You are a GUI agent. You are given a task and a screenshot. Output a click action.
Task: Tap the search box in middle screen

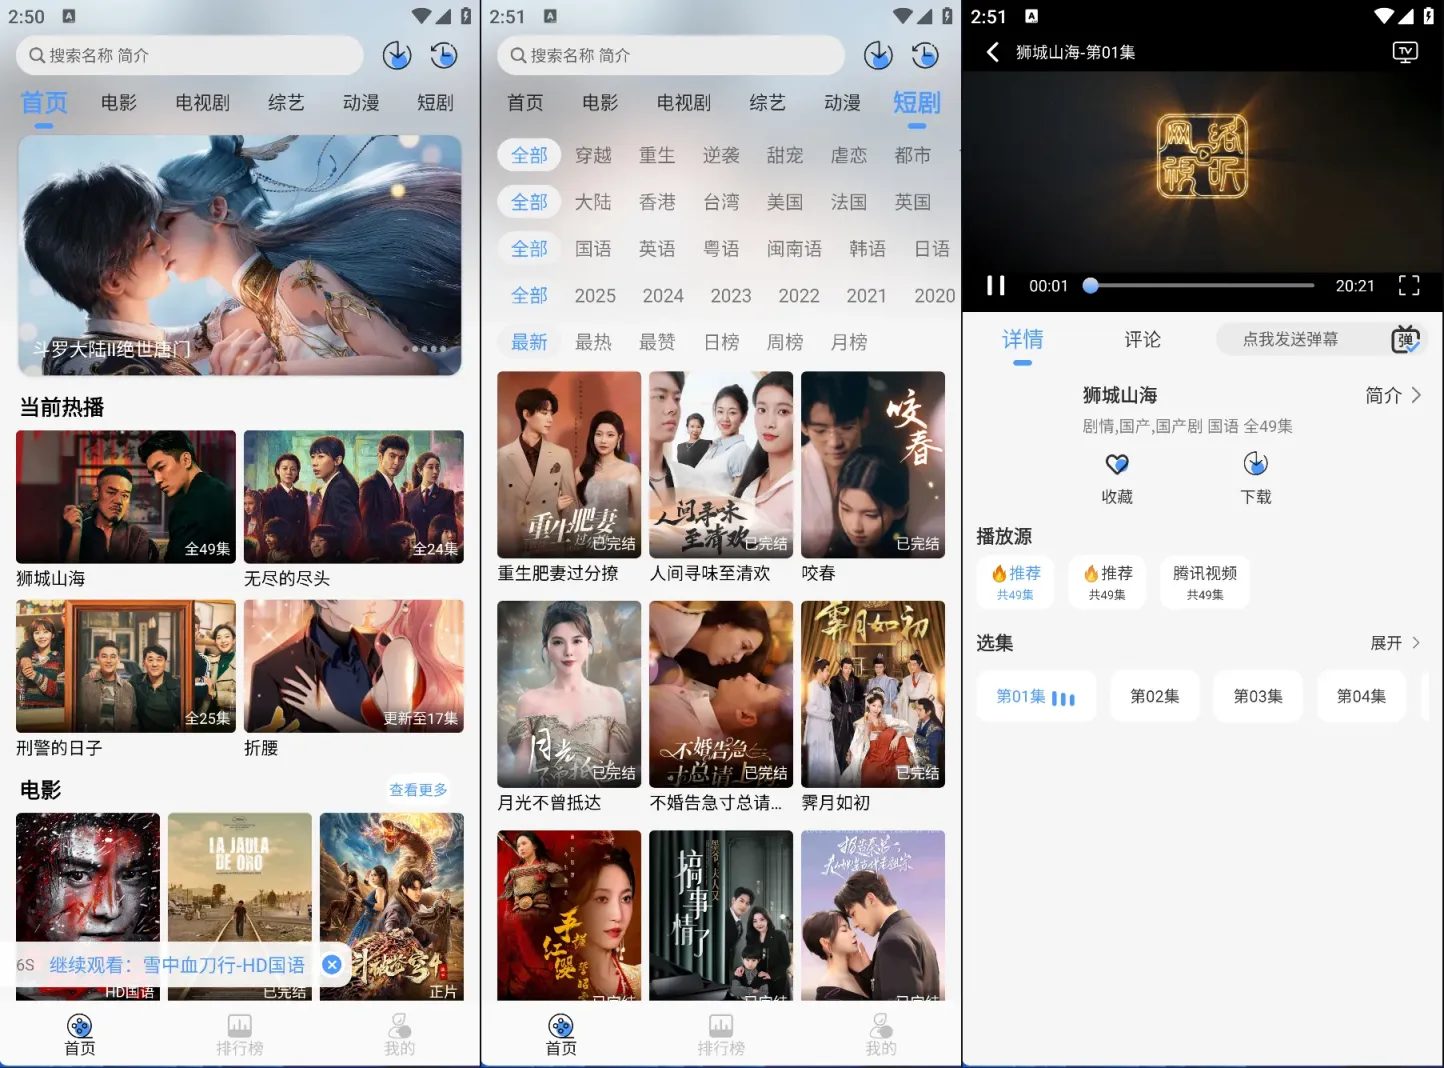(671, 55)
